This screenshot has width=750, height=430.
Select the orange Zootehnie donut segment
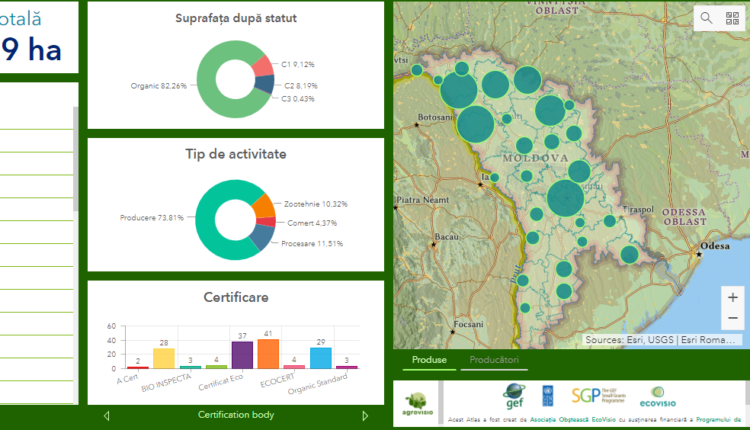pyautogui.click(x=264, y=206)
